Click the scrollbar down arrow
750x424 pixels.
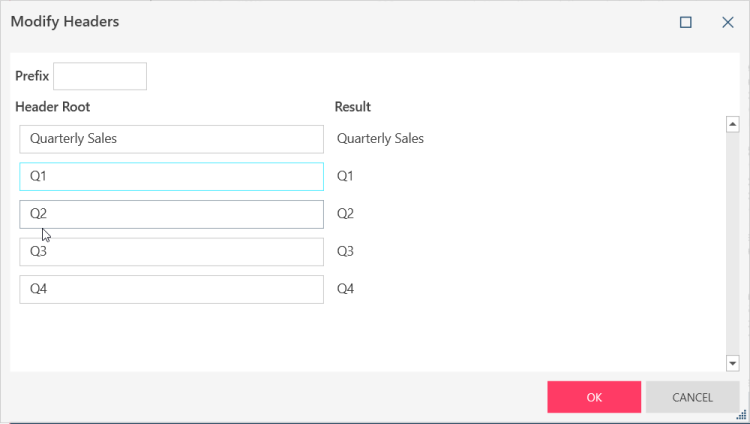(731, 362)
